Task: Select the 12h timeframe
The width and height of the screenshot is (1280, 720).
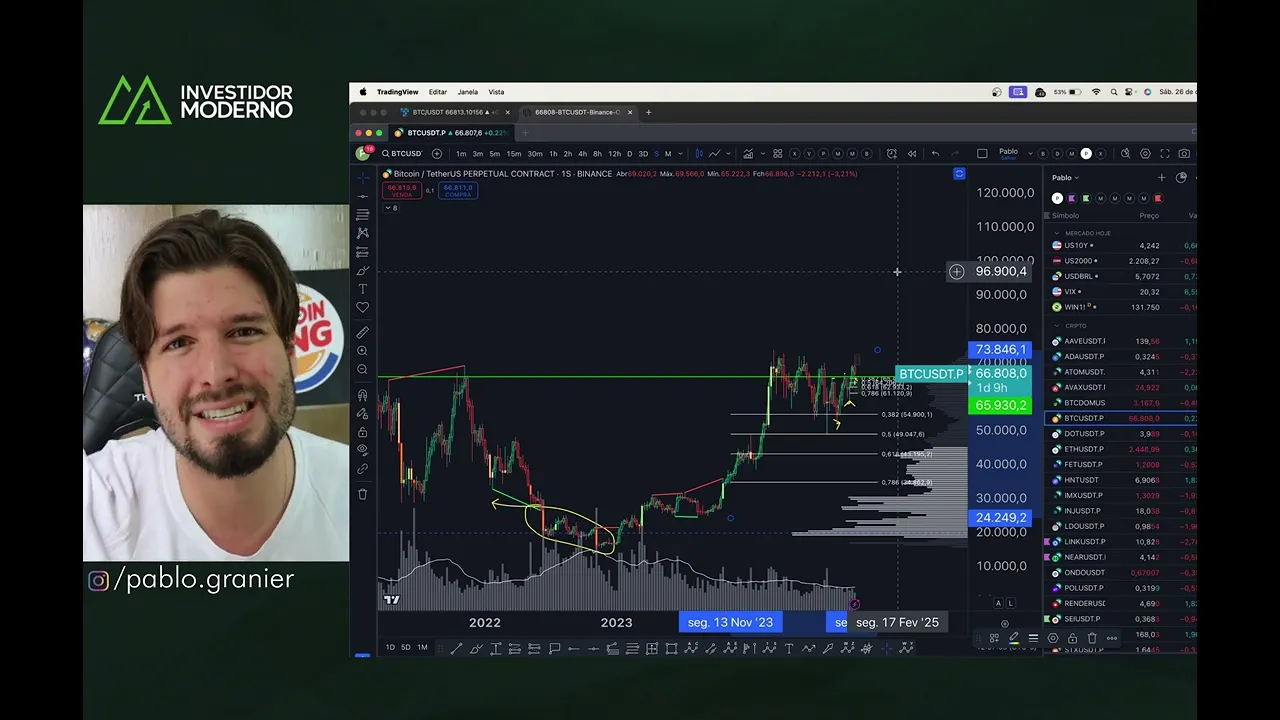Action: point(614,154)
